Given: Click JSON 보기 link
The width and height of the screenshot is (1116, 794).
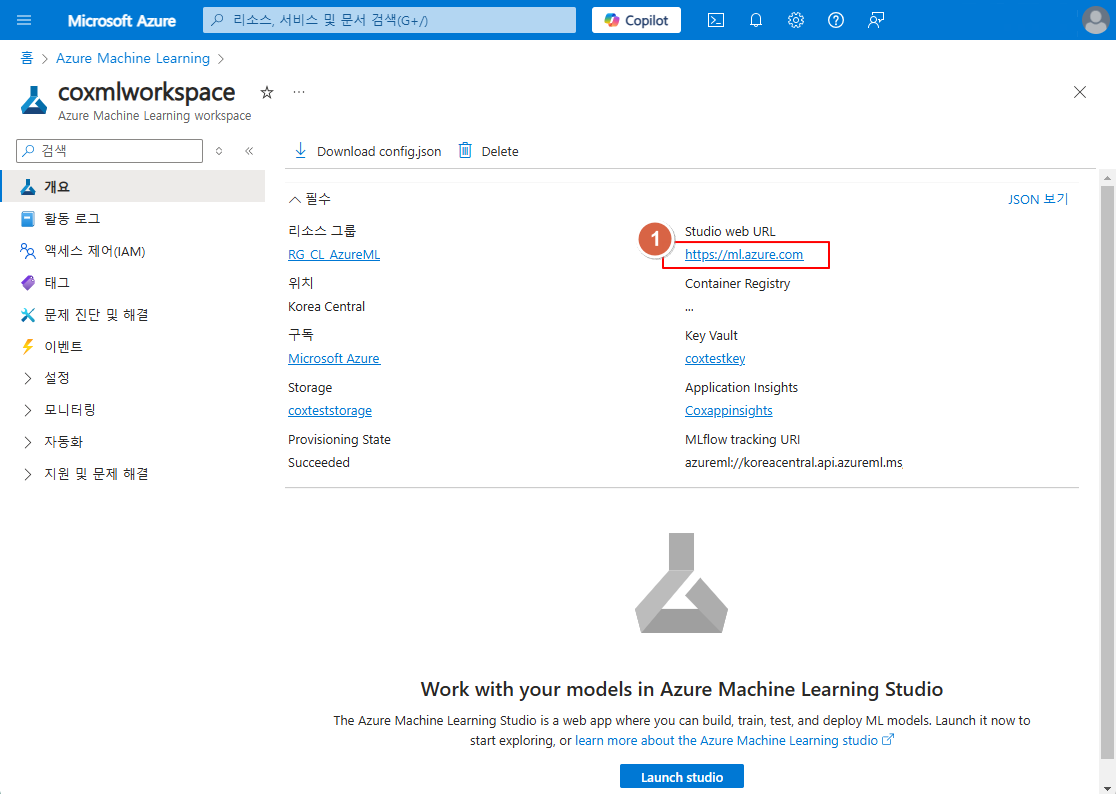Looking at the screenshot, I should click(1038, 199).
